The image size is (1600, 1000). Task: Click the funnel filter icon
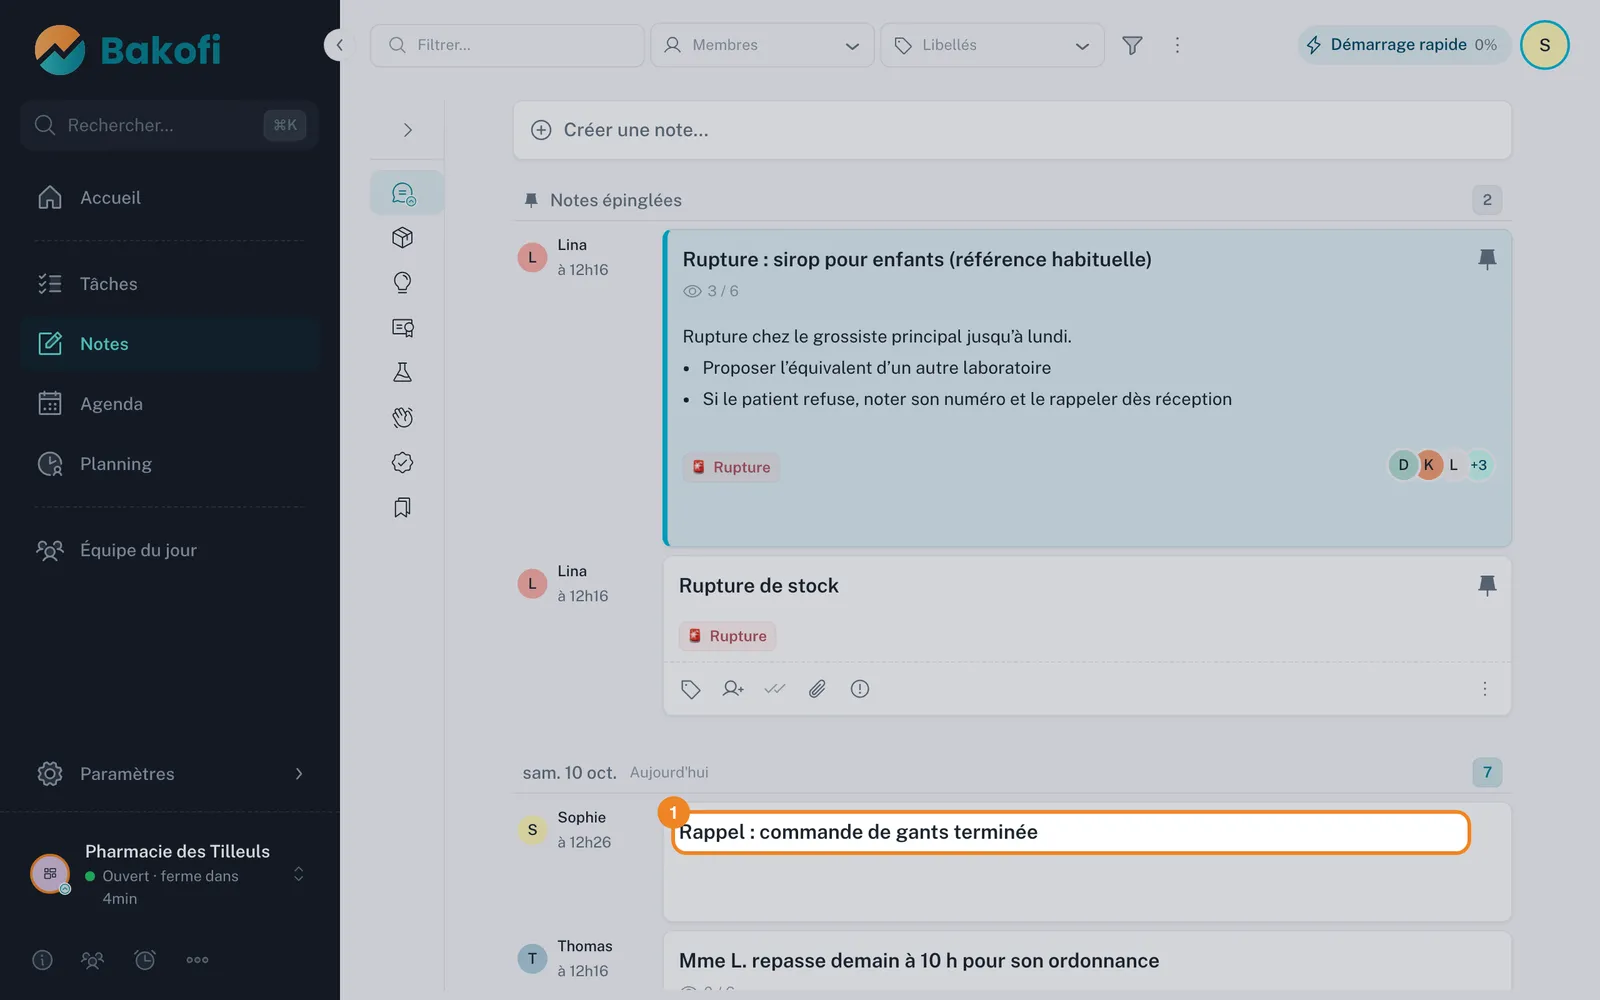coord(1132,45)
